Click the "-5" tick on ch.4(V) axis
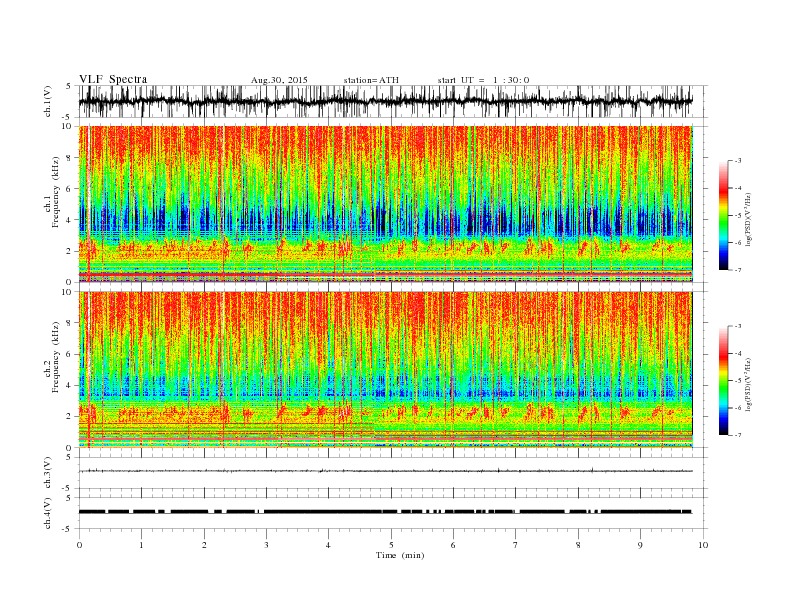The image size is (792, 612). [68, 529]
